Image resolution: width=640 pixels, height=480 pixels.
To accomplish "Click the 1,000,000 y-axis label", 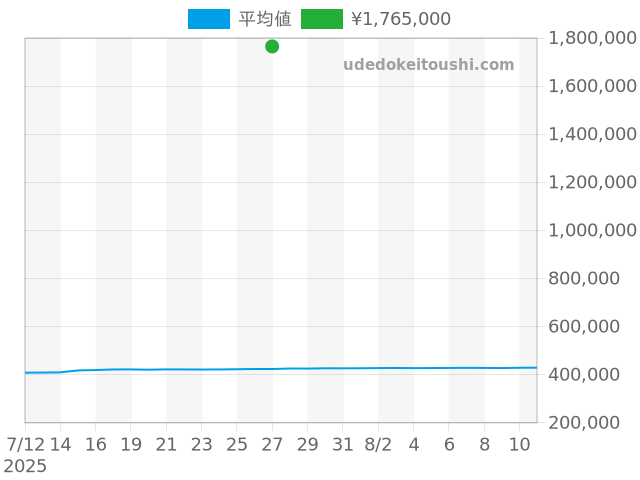I will [x=592, y=231].
